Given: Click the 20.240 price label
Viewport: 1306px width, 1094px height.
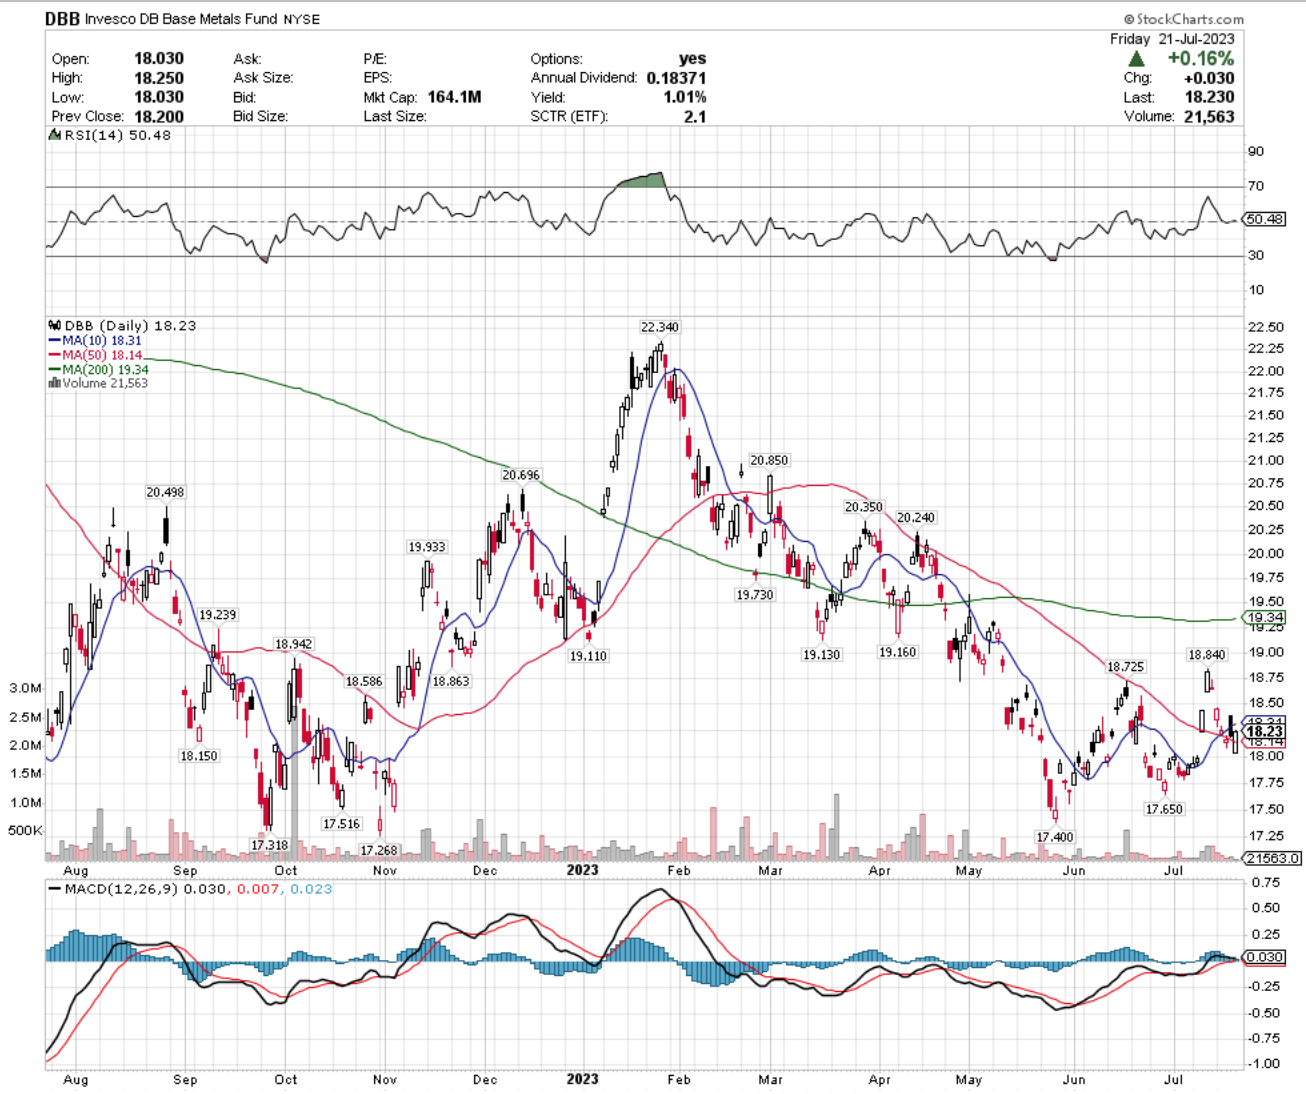Looking at the screenshot, I should 916,517.
